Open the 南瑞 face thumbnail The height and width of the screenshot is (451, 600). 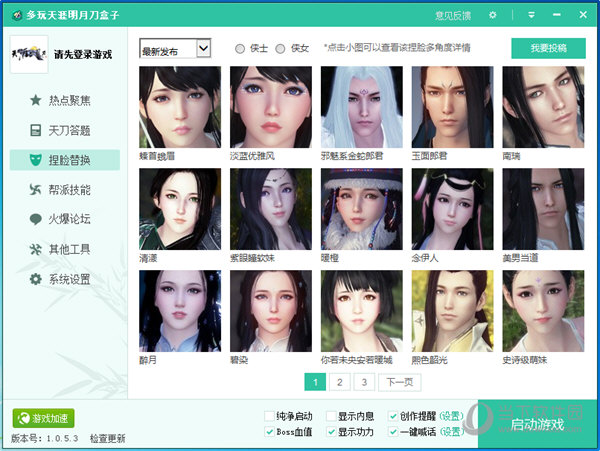(x=543, y=107)
